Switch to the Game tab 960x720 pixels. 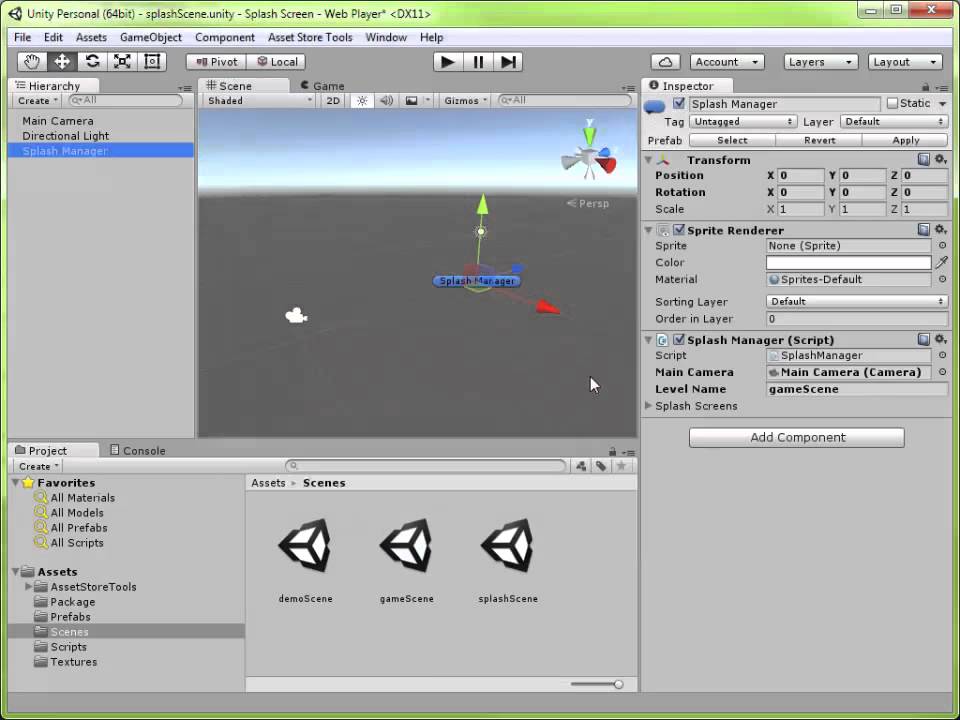coord(323,86)
